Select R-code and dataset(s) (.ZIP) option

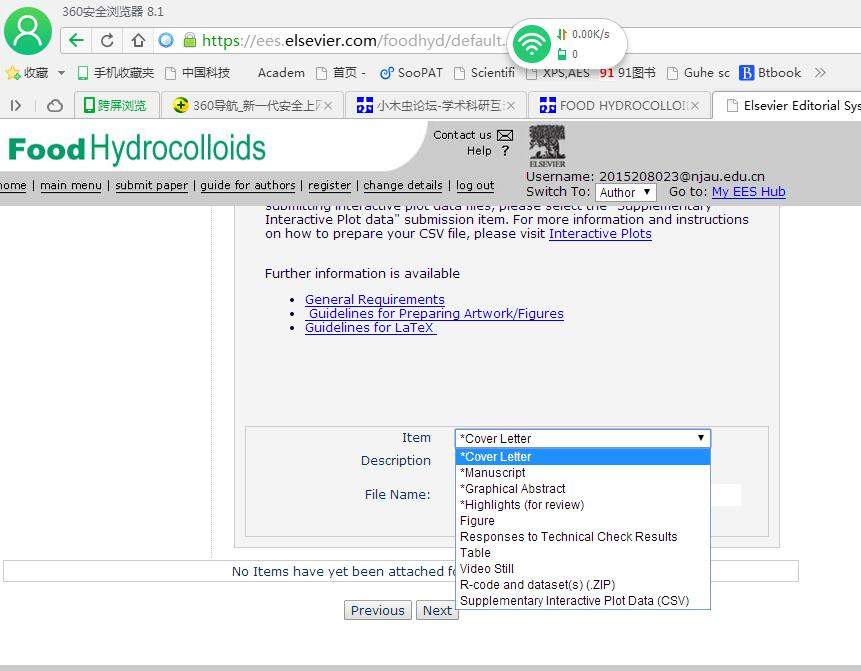[x=583, y=585]
